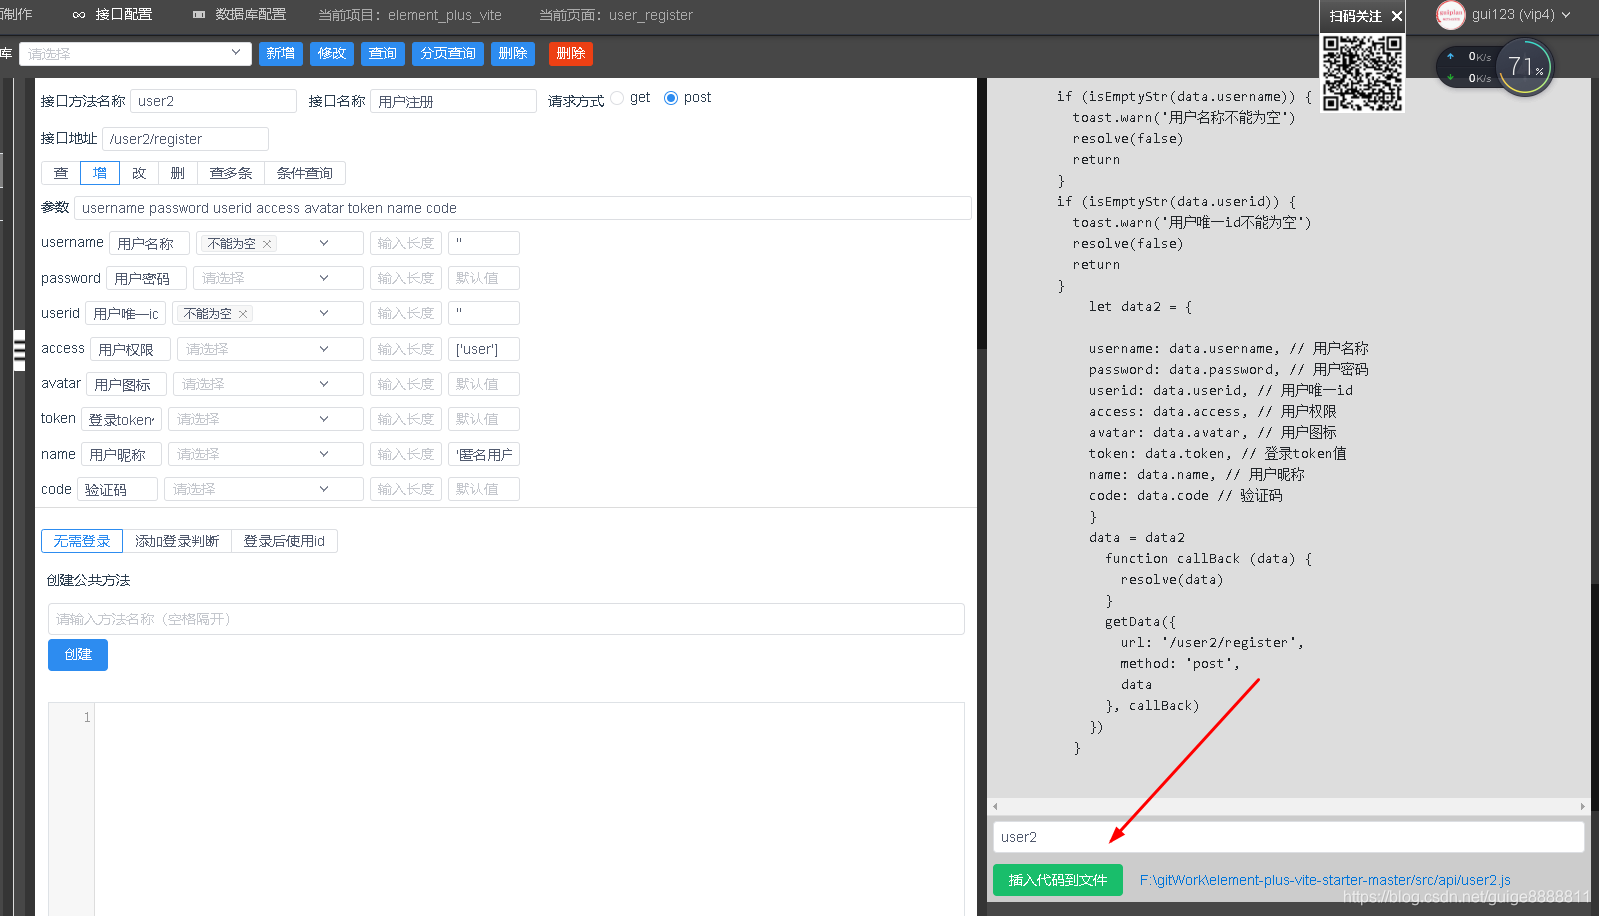Click the 数据库配置 database icon

[x=198, y=15]
